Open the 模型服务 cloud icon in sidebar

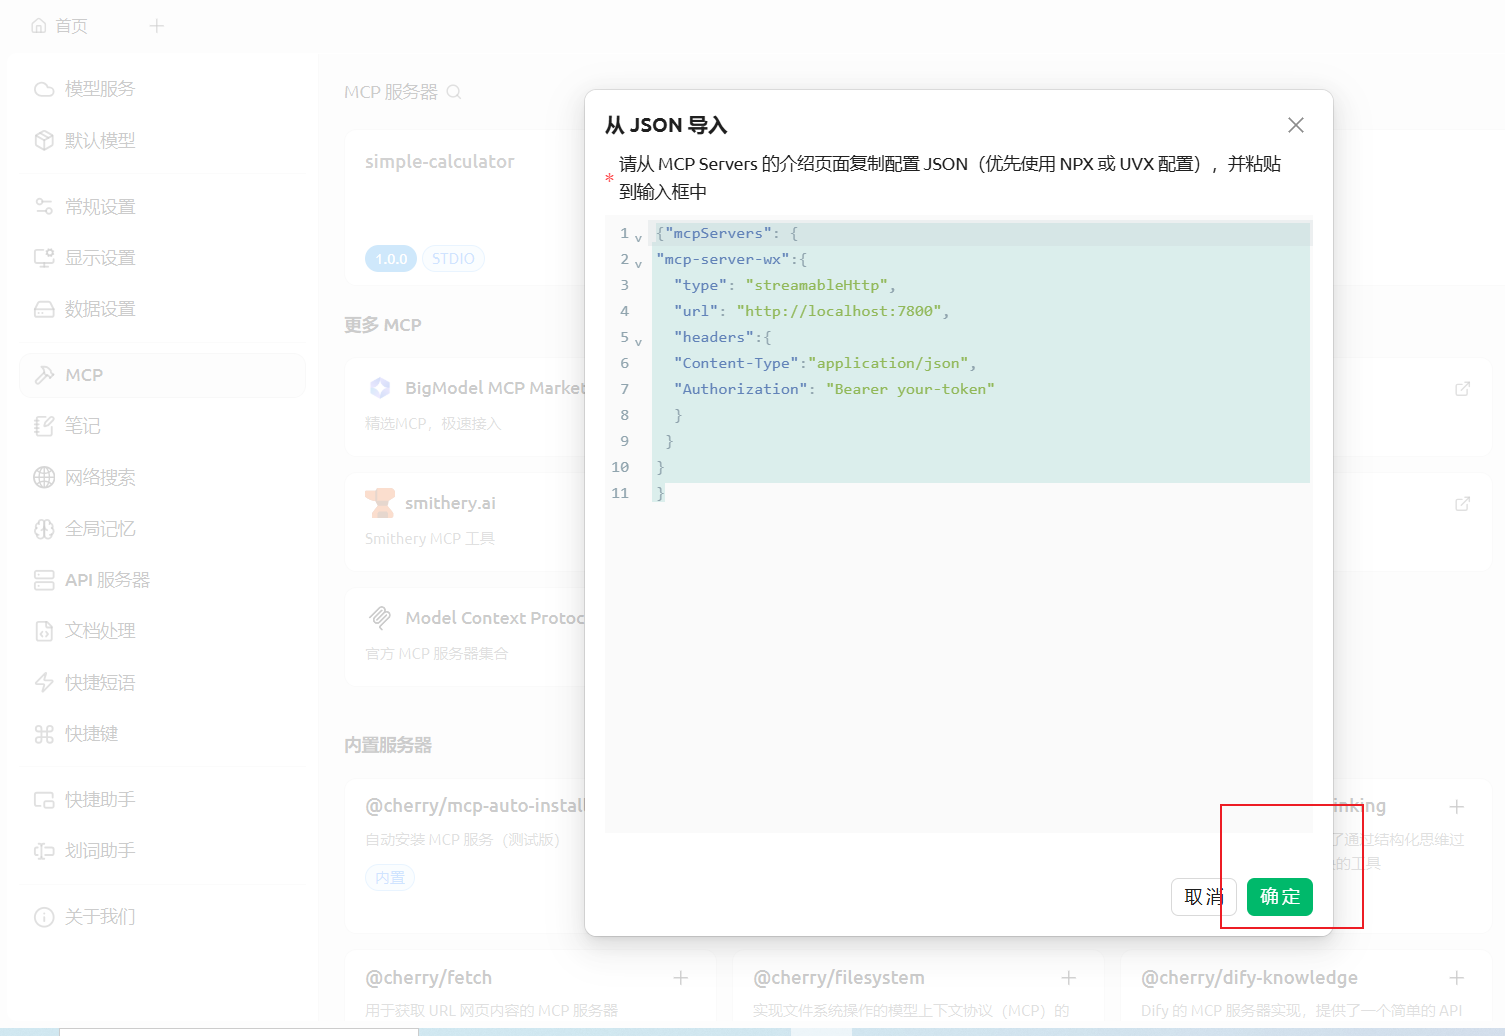click(44, 89)
